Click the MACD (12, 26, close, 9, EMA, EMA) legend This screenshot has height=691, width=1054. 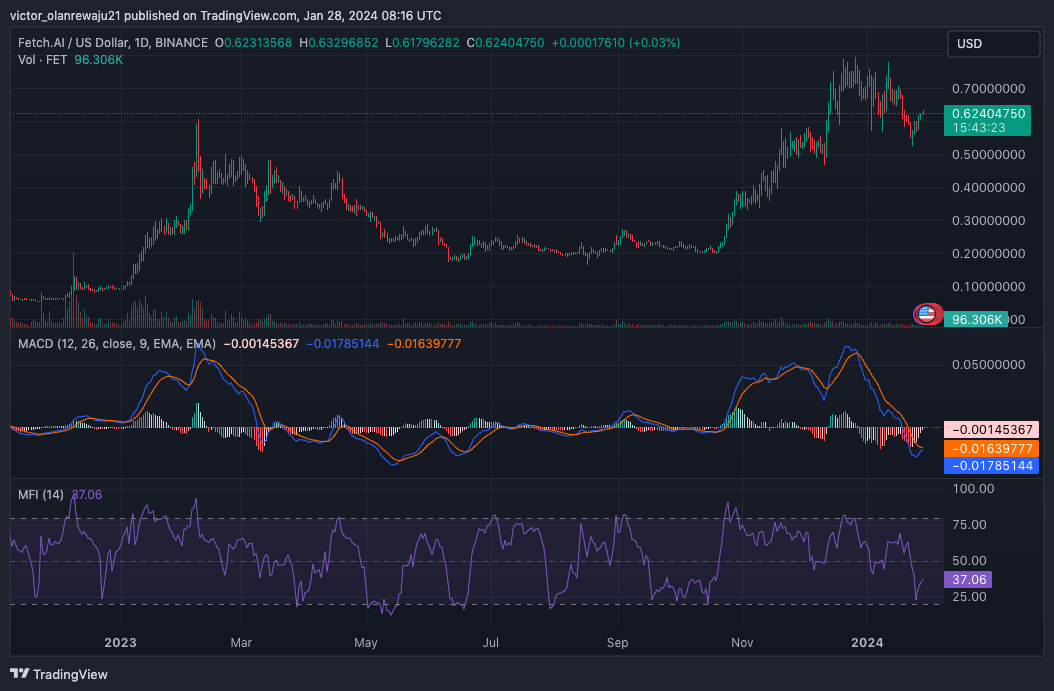[117, 343]
